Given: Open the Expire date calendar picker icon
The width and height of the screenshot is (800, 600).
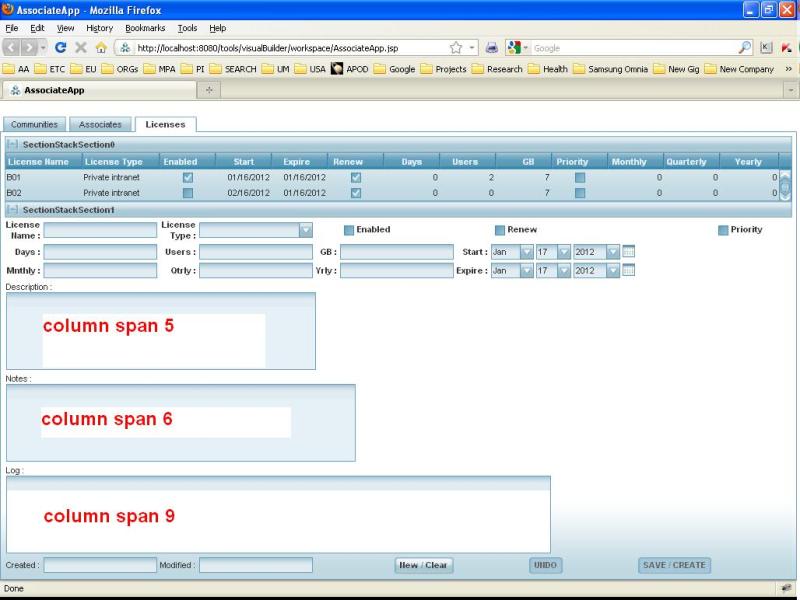Looking at the screenshot, I should pos(628,270).
